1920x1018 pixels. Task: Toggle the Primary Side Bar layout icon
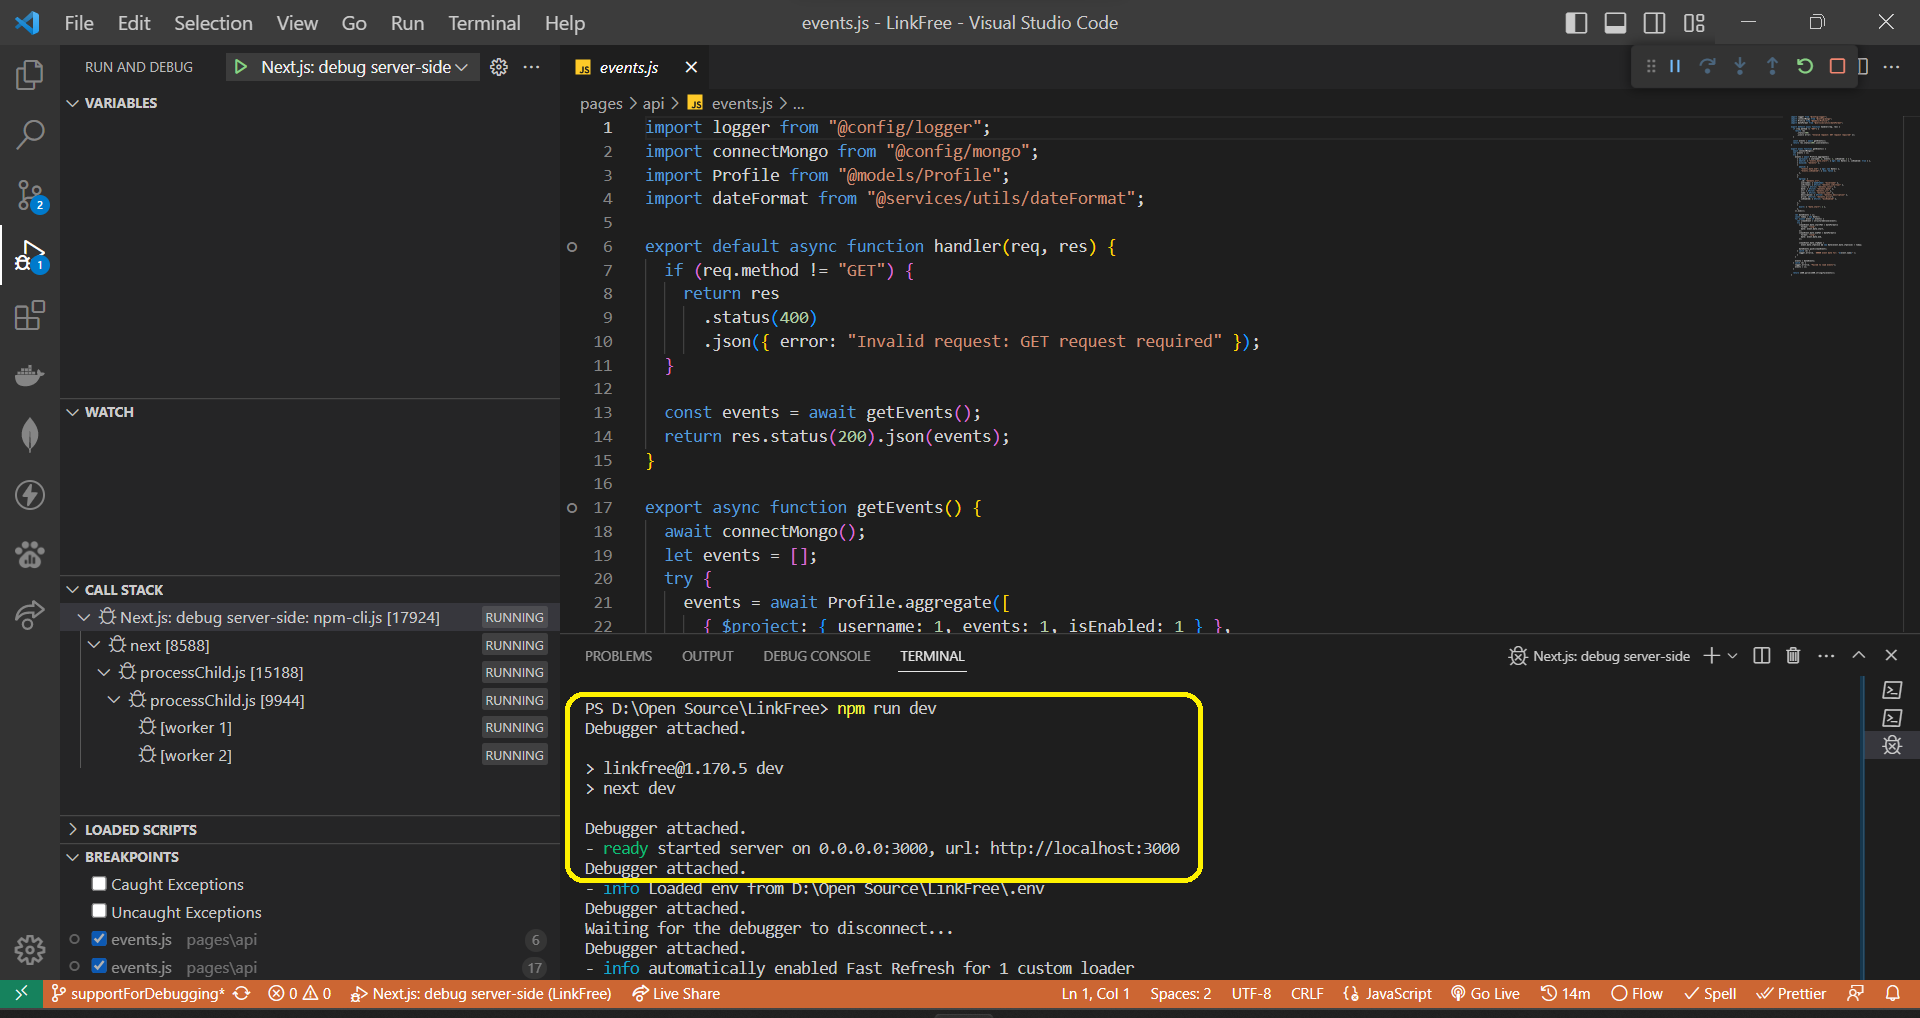pos(1576,23)
